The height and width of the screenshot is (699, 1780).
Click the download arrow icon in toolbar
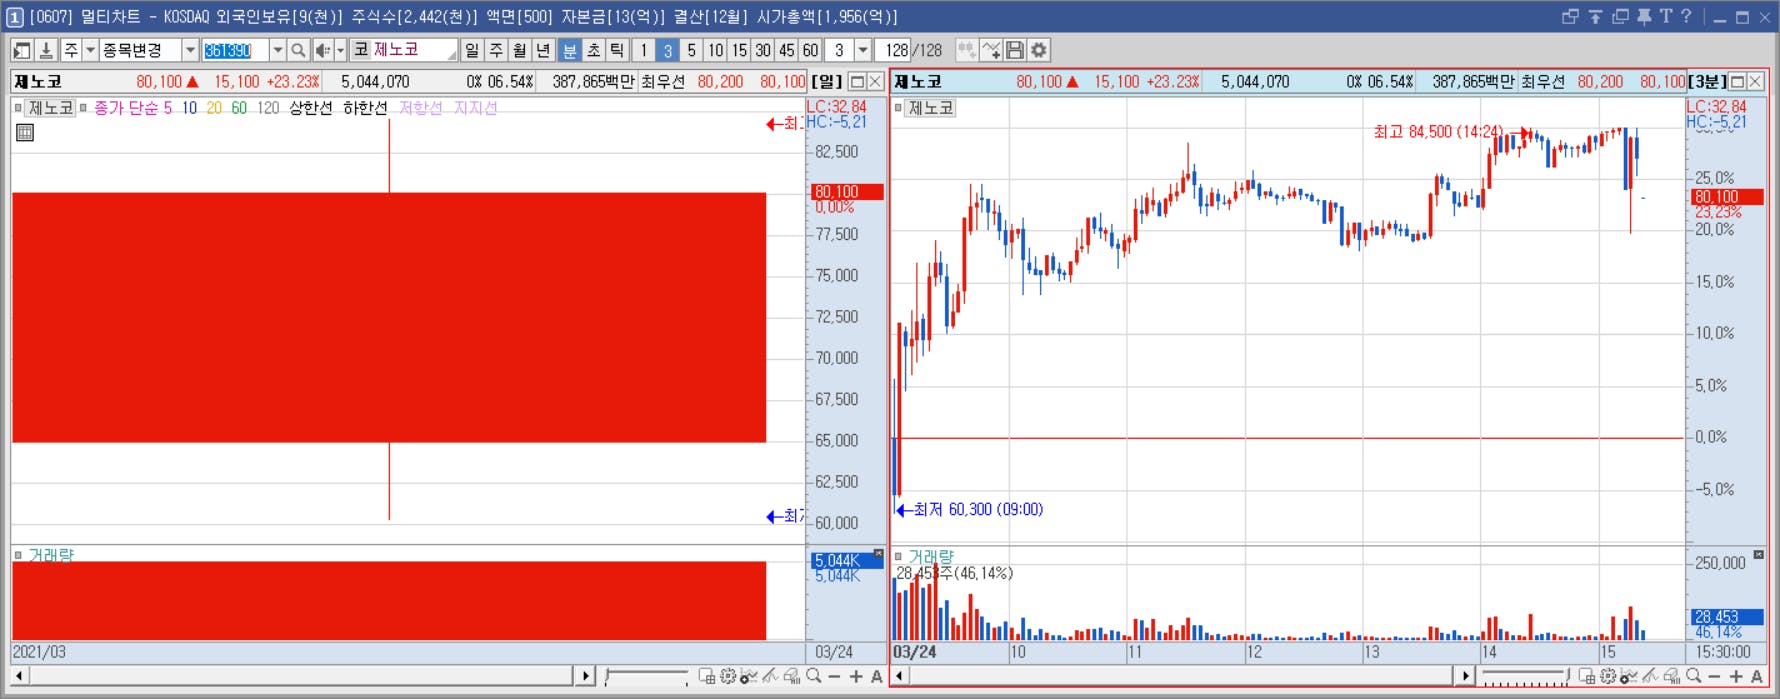coord(46,50)
